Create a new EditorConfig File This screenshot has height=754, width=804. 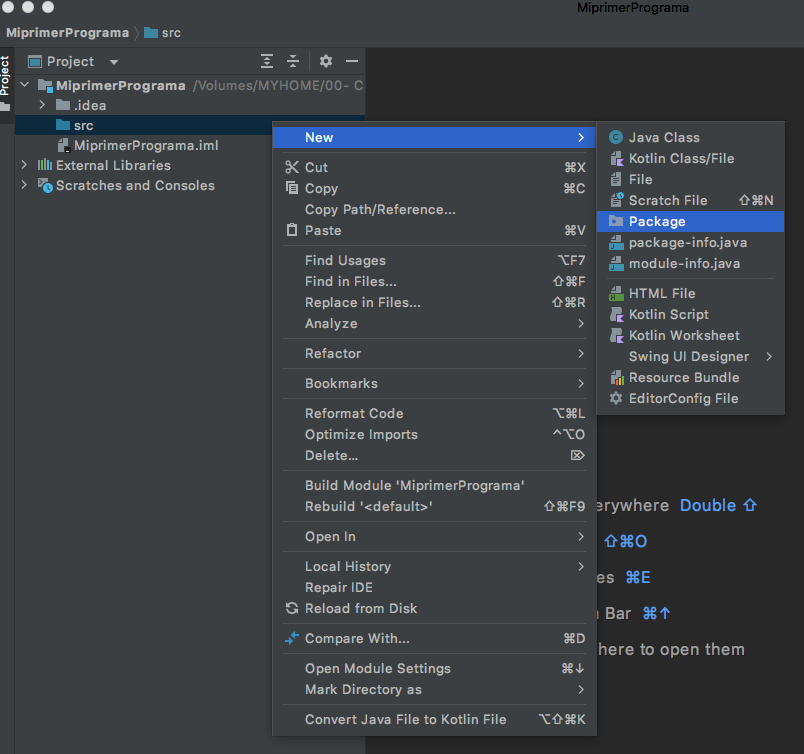click(x=691, y=399)
